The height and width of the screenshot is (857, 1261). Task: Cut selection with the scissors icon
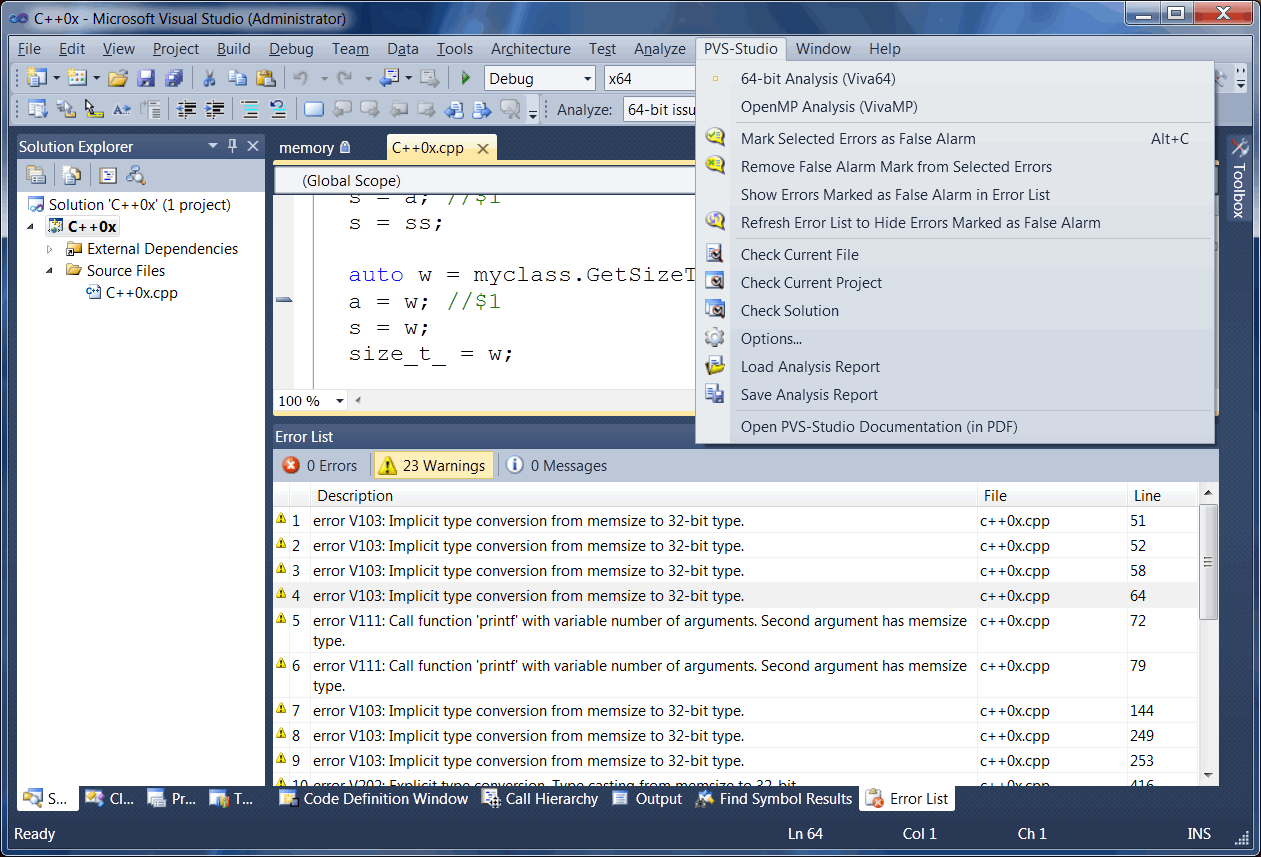coord(210,78)
